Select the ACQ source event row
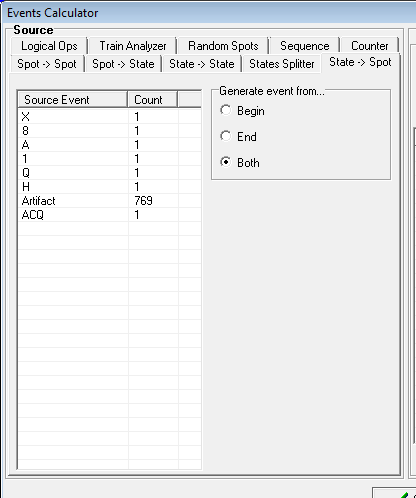The height and width of the screenshot is (498, 416). [110, 215]
